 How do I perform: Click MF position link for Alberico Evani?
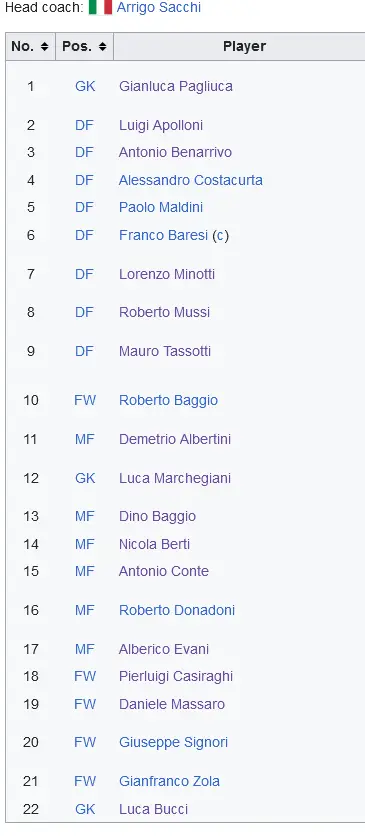[85, 649]
